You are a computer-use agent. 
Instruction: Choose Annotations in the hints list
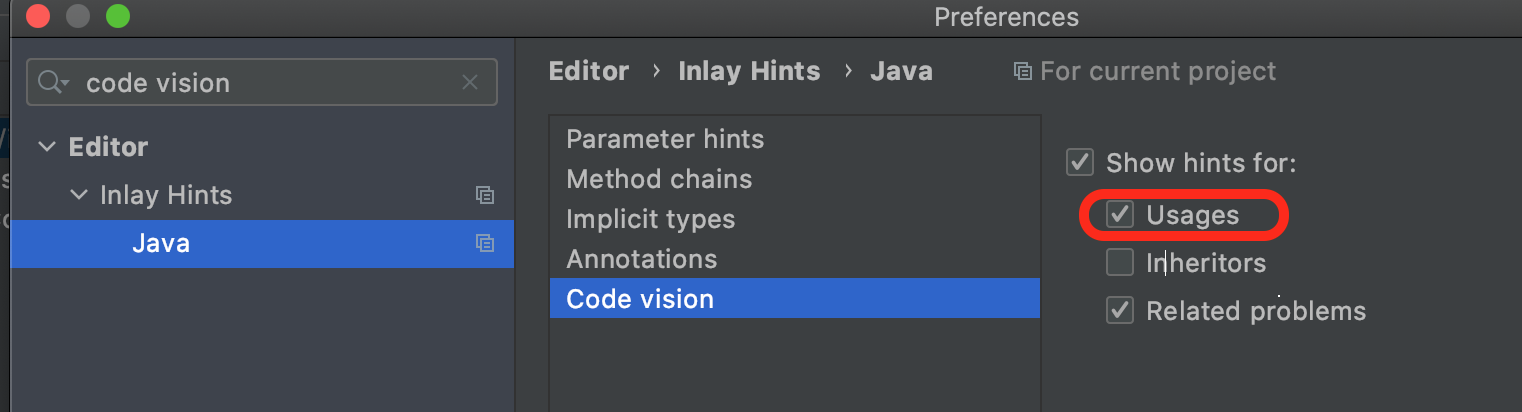point(641,259)
